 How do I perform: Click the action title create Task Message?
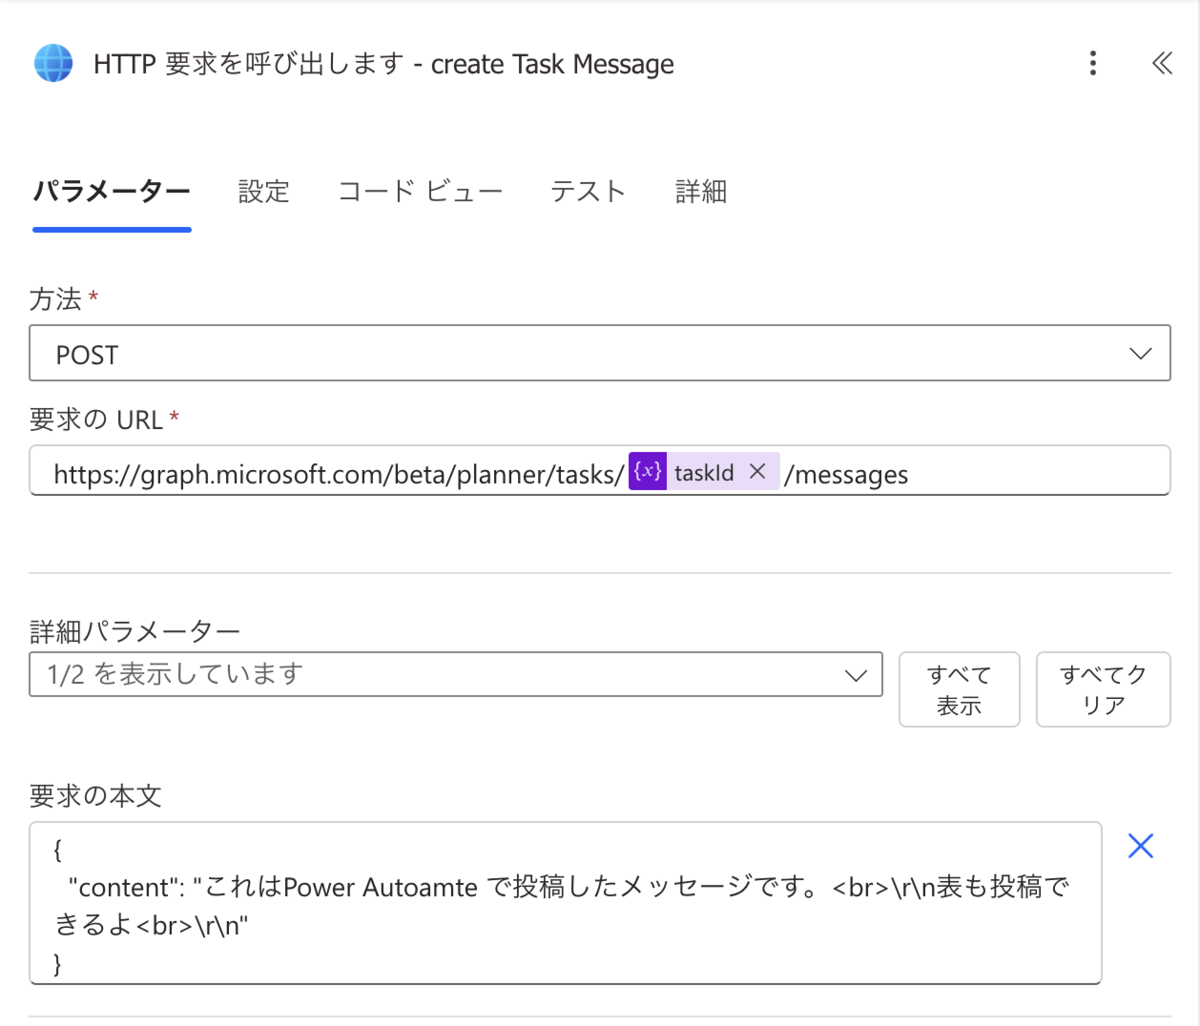pyautogui.click(x=552, y=64)
